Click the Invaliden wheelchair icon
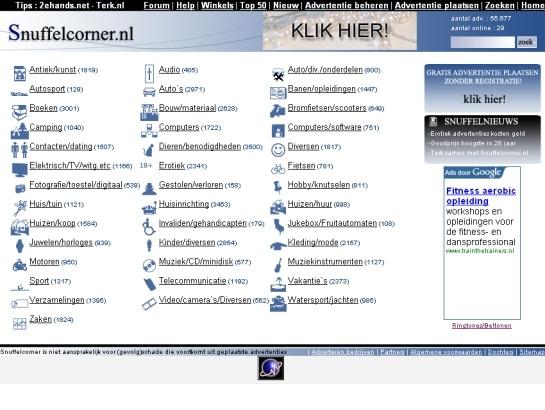 (x=149, y=227)
